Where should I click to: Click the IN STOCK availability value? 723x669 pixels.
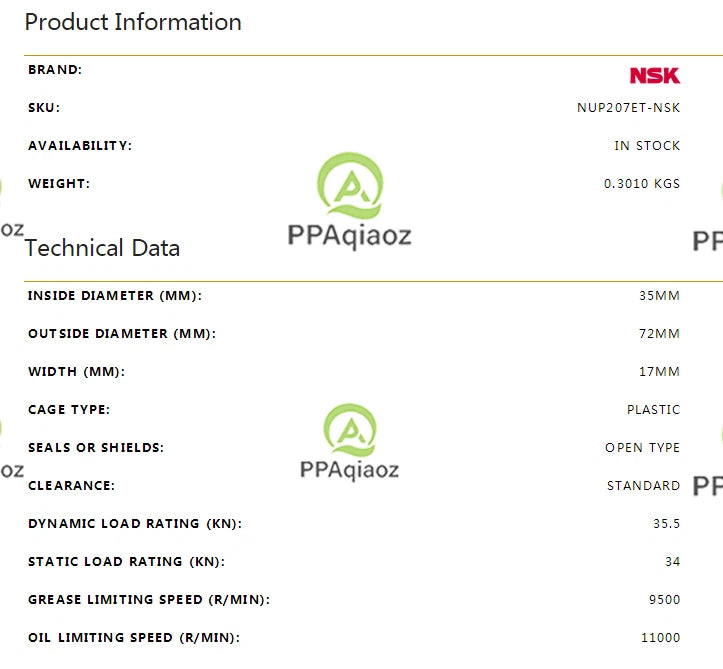click(x=647, y=146)
